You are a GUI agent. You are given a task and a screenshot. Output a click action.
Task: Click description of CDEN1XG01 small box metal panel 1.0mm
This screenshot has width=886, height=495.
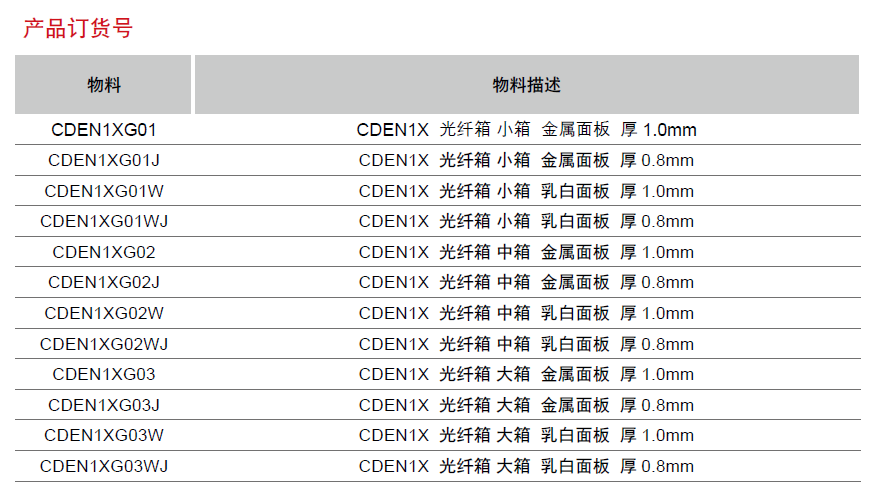[x=527, y=130]
